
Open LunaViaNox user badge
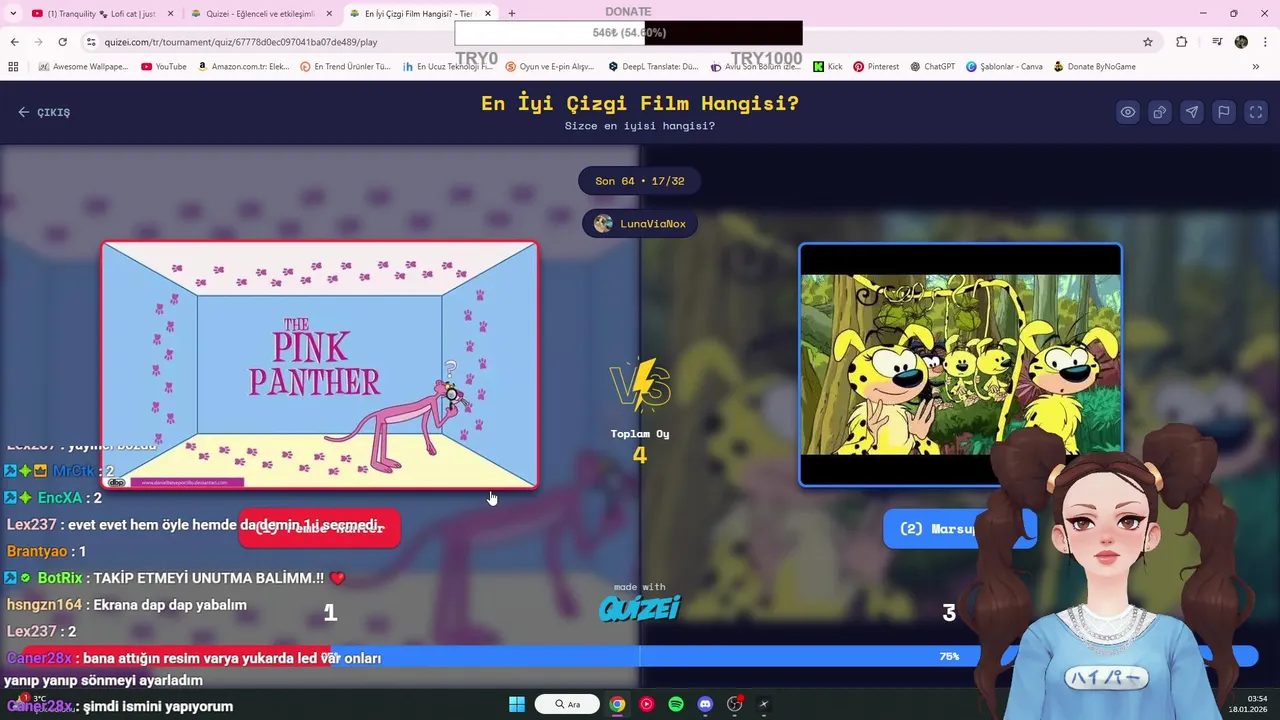coord(640,223)
